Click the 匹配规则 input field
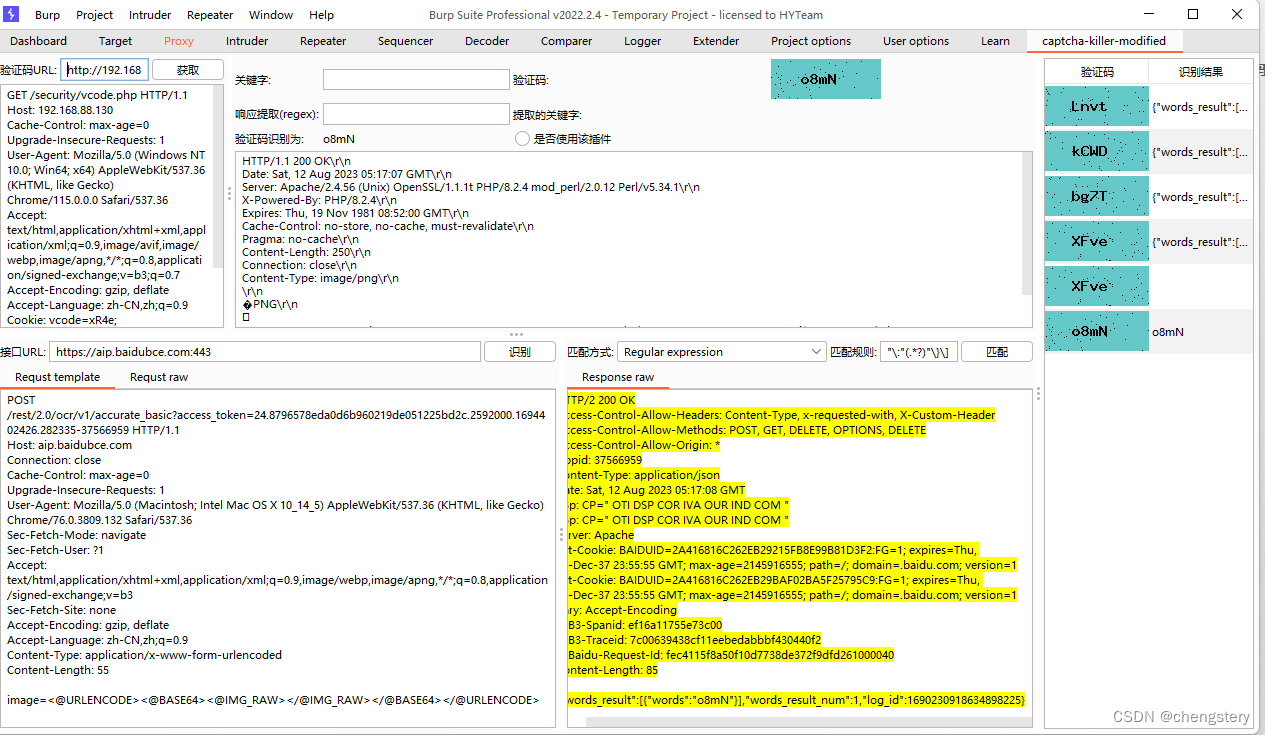The image size is (1265, 735). tap(918, 352)
